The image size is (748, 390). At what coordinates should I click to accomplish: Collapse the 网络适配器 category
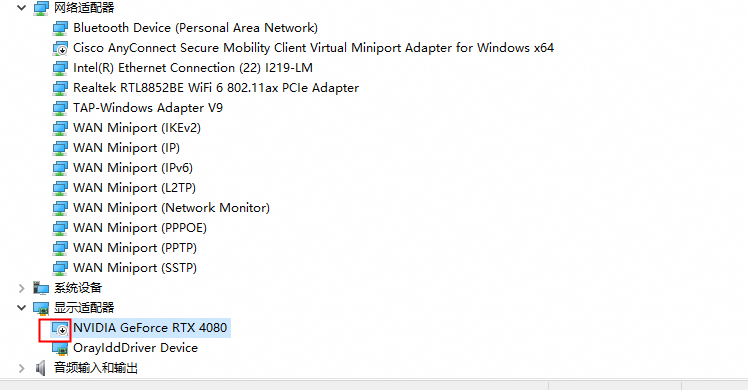click(x=21, y=8)
